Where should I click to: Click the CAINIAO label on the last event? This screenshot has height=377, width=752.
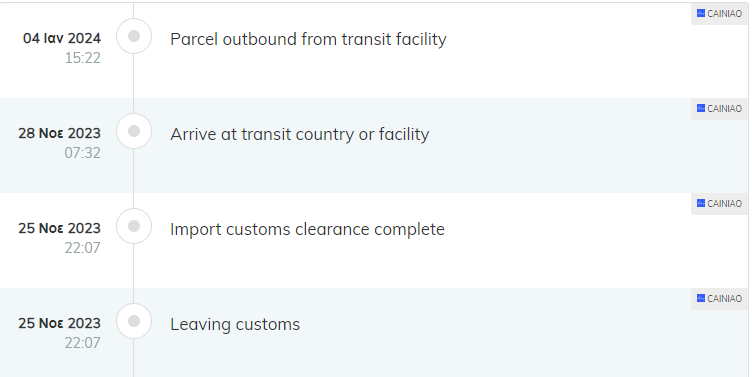point(725,299)
